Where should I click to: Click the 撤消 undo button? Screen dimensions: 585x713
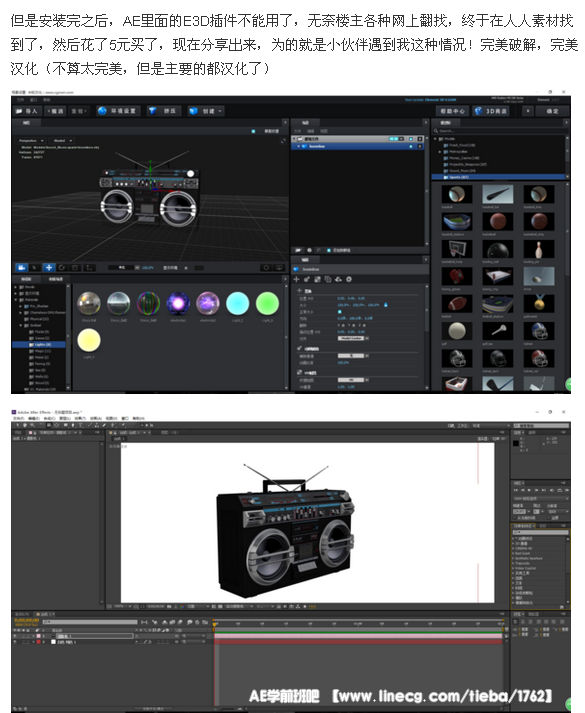point(55,111)
